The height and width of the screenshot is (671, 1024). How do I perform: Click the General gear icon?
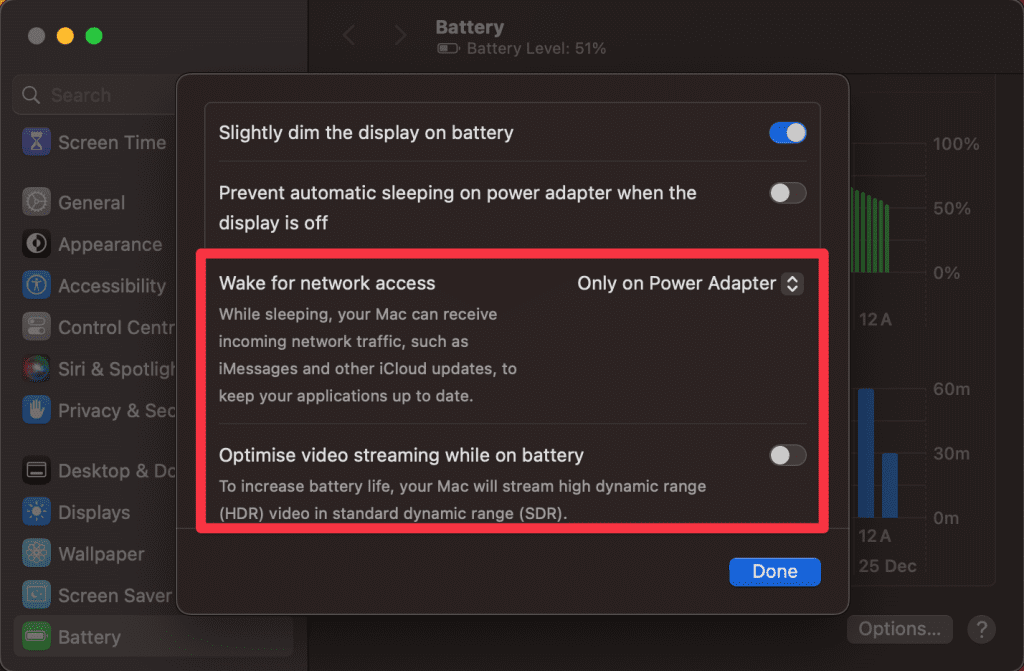(x=37, y=202)
